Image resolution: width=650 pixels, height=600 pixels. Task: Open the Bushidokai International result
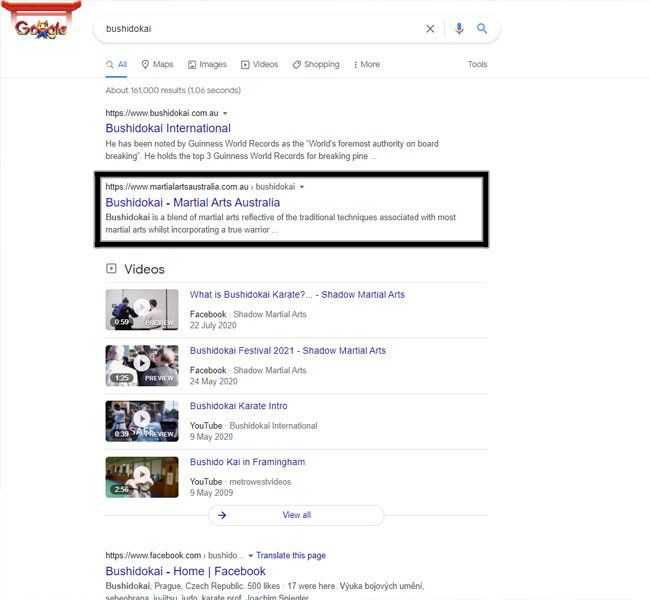point(168,129)
